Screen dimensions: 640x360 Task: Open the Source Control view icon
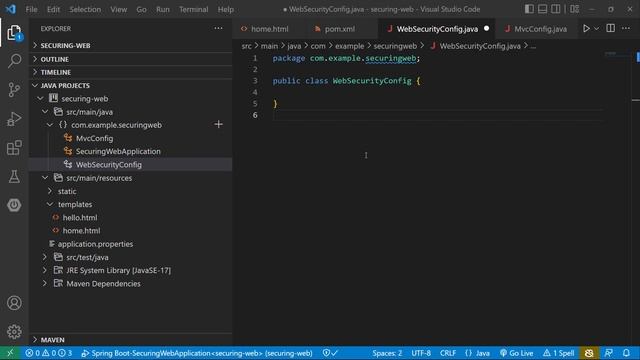14,89
